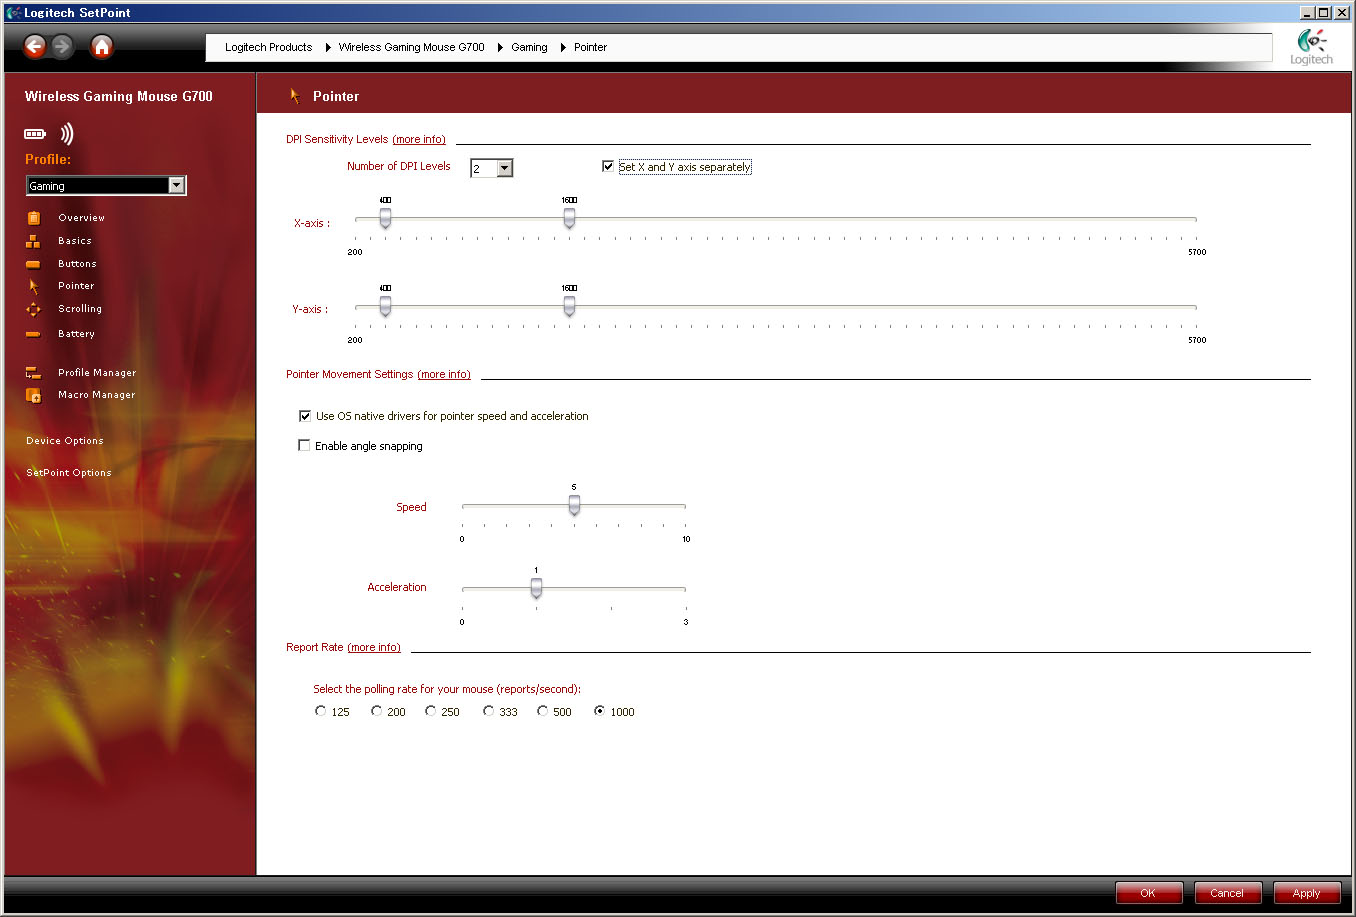Click the Logitech logo

click(1311, 46)
